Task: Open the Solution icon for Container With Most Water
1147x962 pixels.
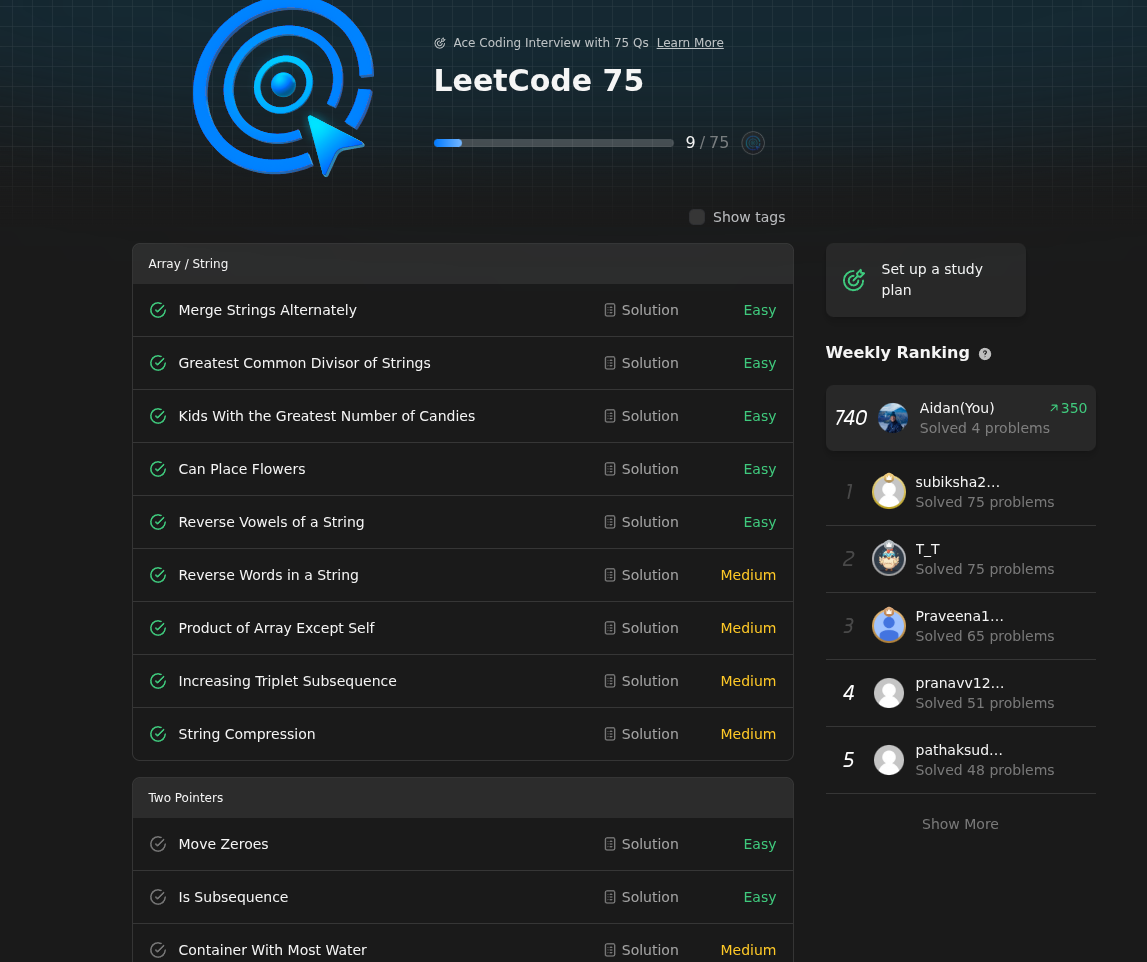Action: click(610, 950)
